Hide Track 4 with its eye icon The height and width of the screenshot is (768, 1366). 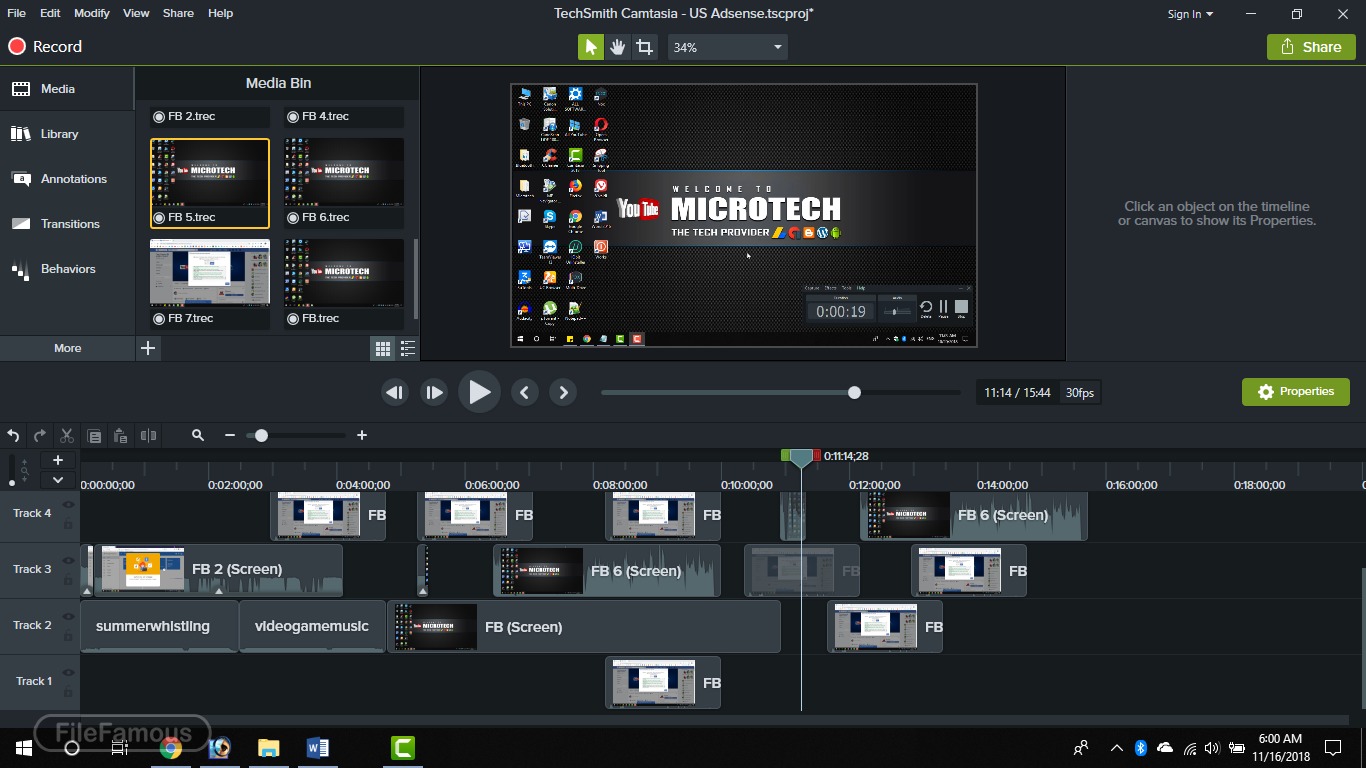(68, 505)
